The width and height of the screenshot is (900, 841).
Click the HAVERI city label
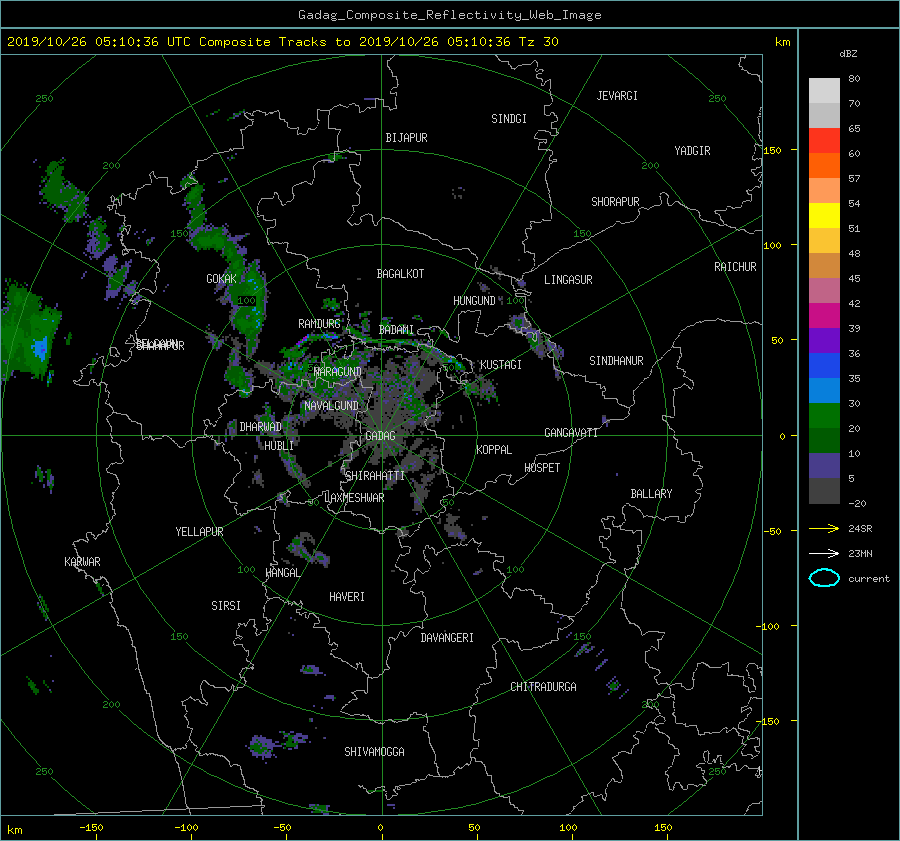(x=347, y=597)
